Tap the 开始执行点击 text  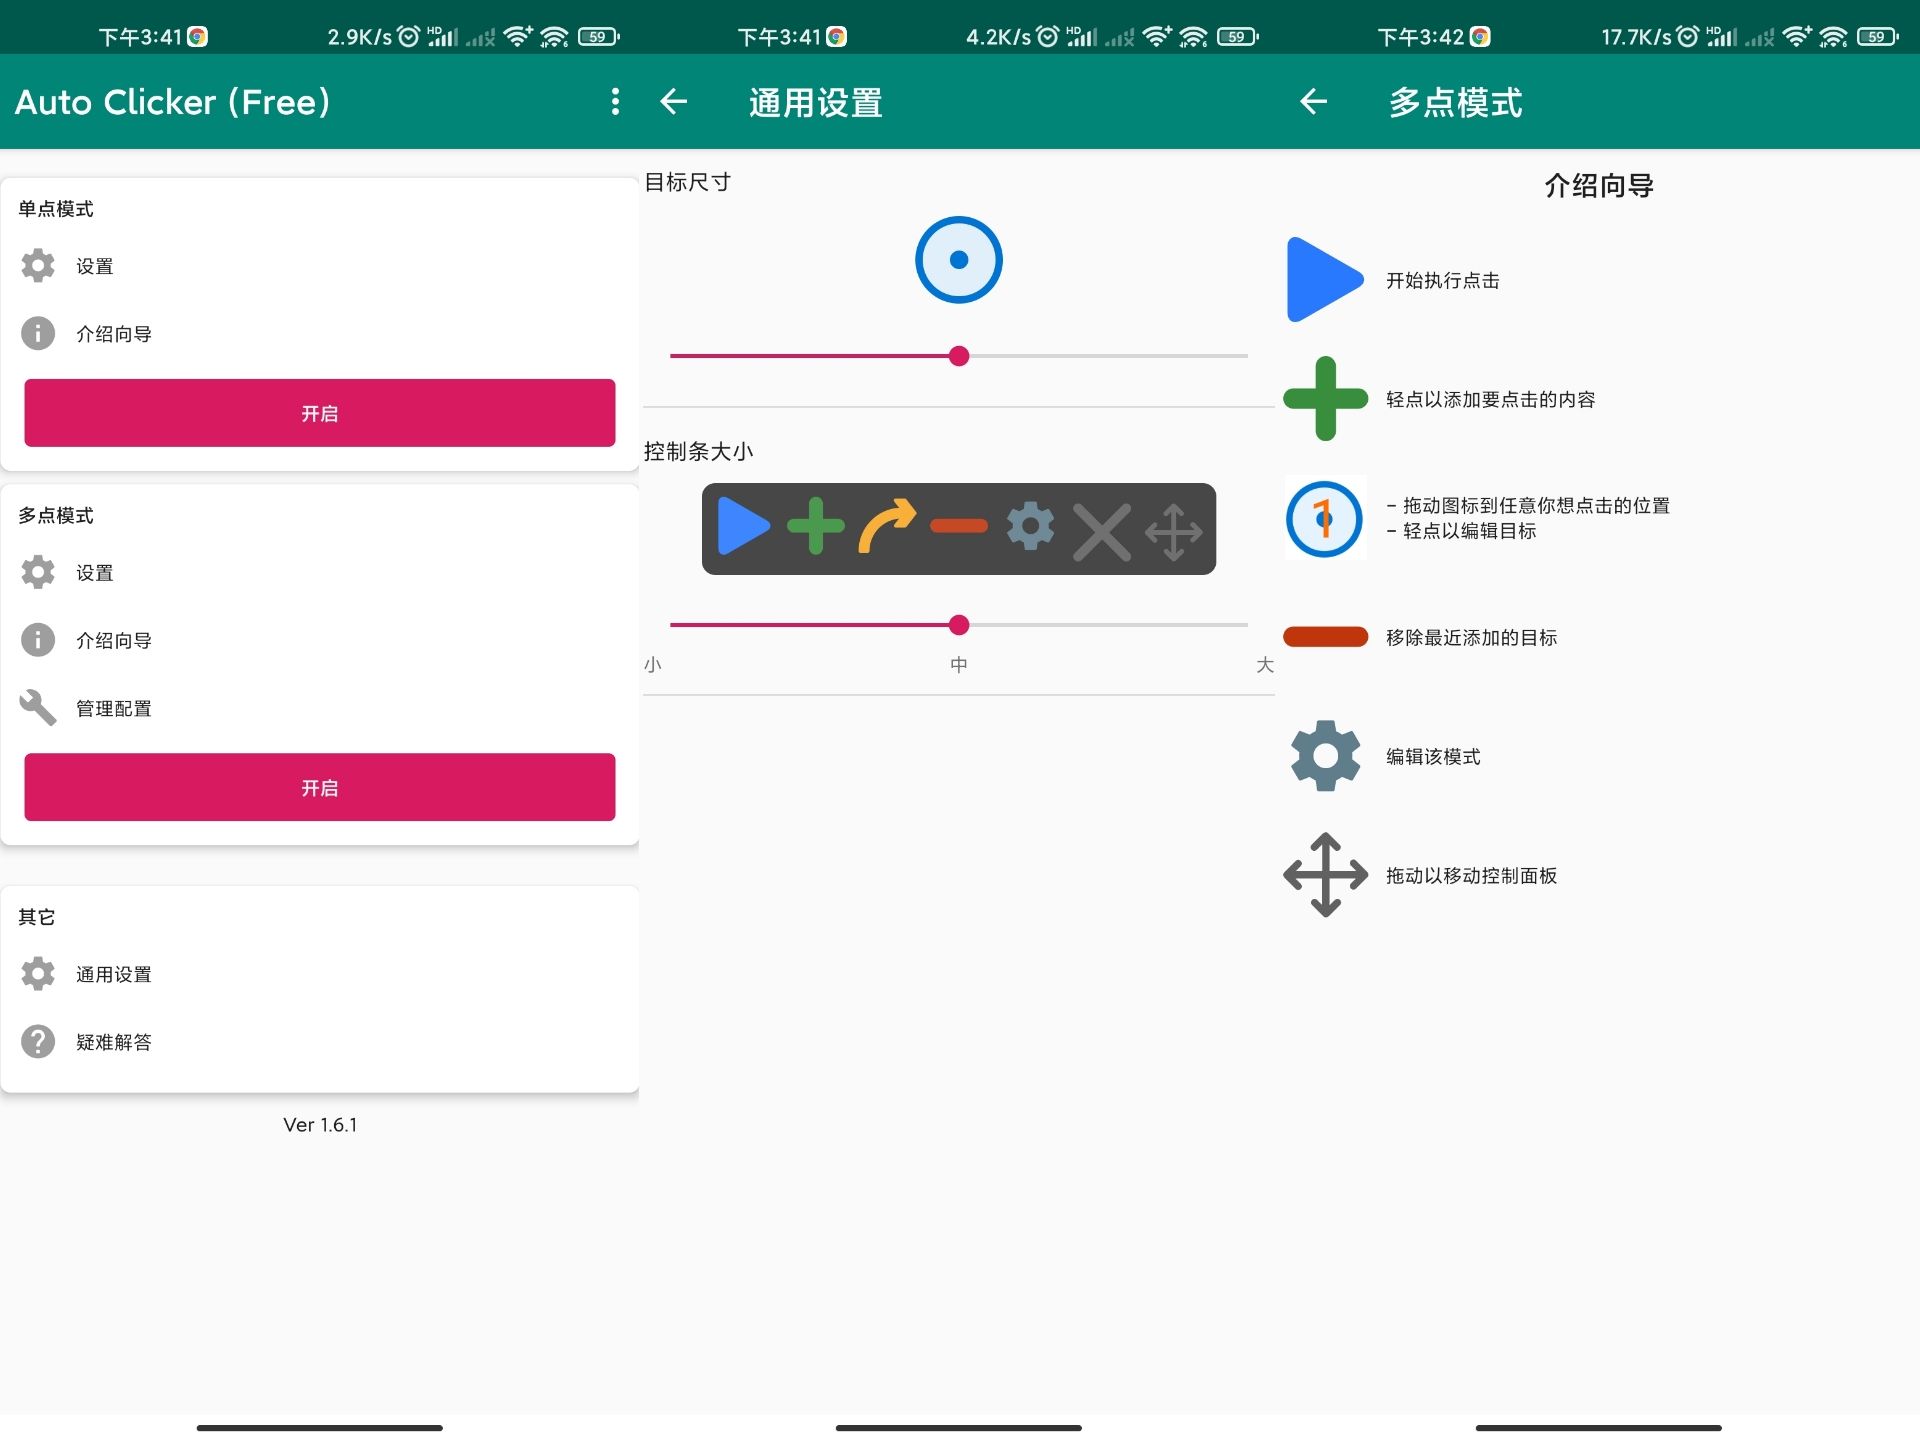pyautogui.click(x=1443, y=281)
